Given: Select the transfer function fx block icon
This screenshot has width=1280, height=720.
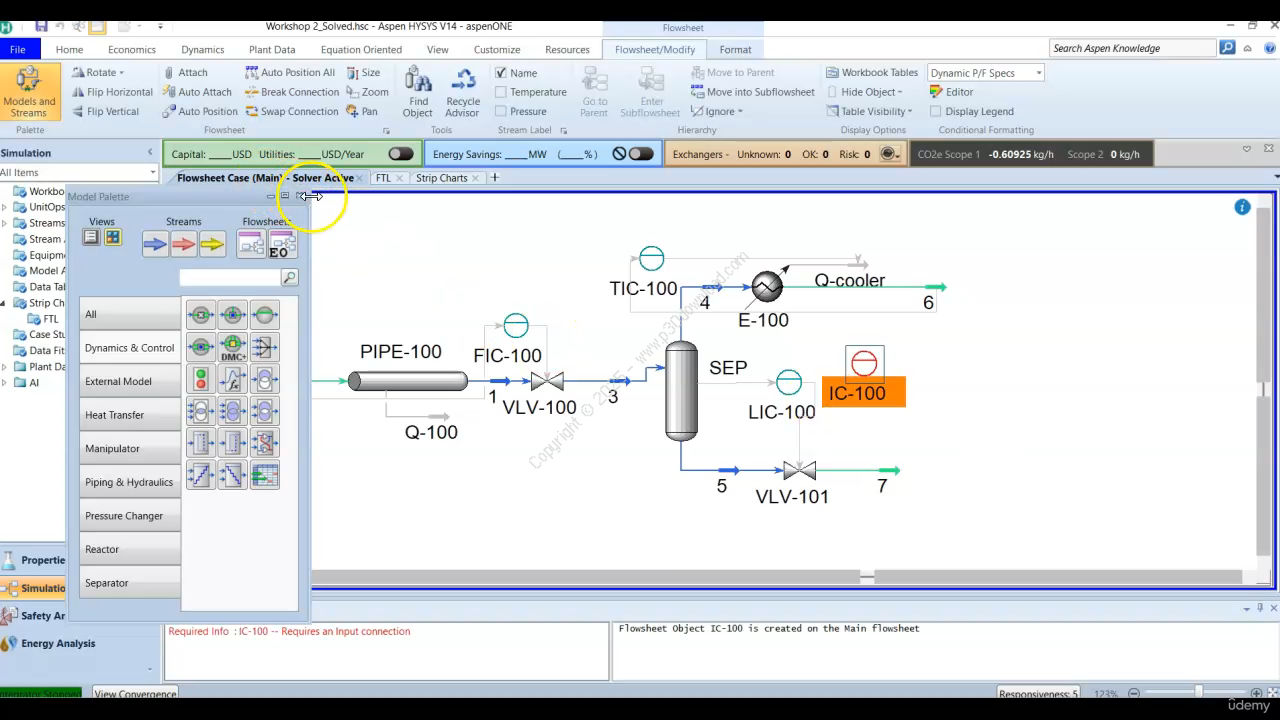Looking at the screenshot, I should click(x=233, y=379).
